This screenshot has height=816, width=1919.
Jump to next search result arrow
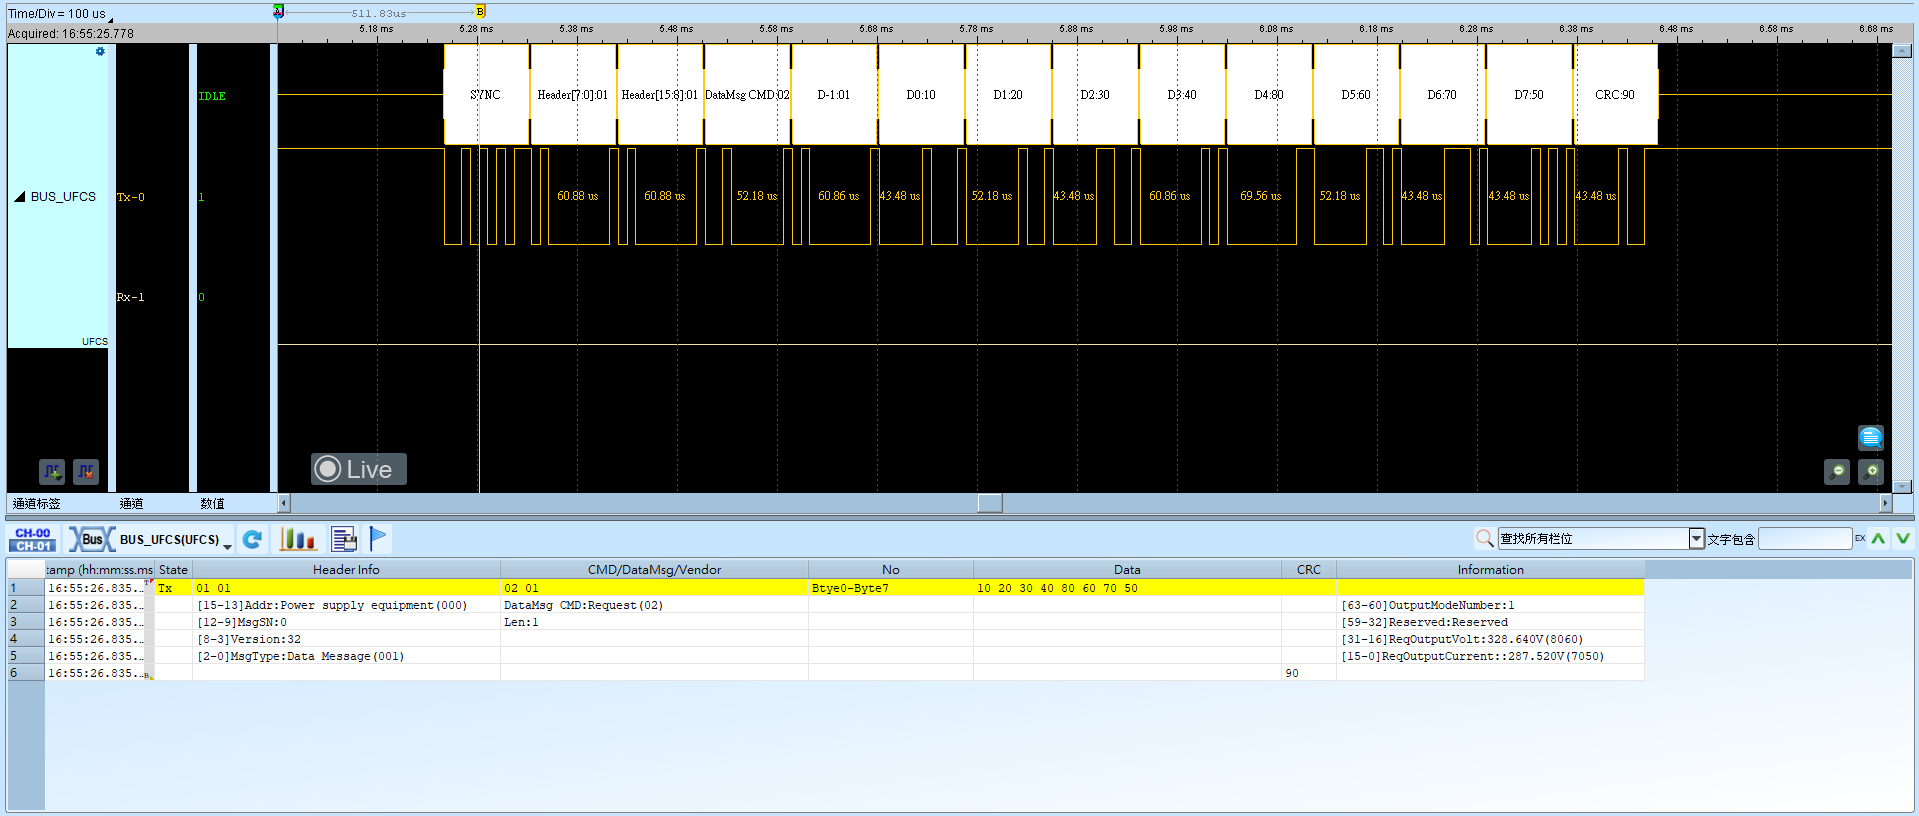coord(1903,539)
